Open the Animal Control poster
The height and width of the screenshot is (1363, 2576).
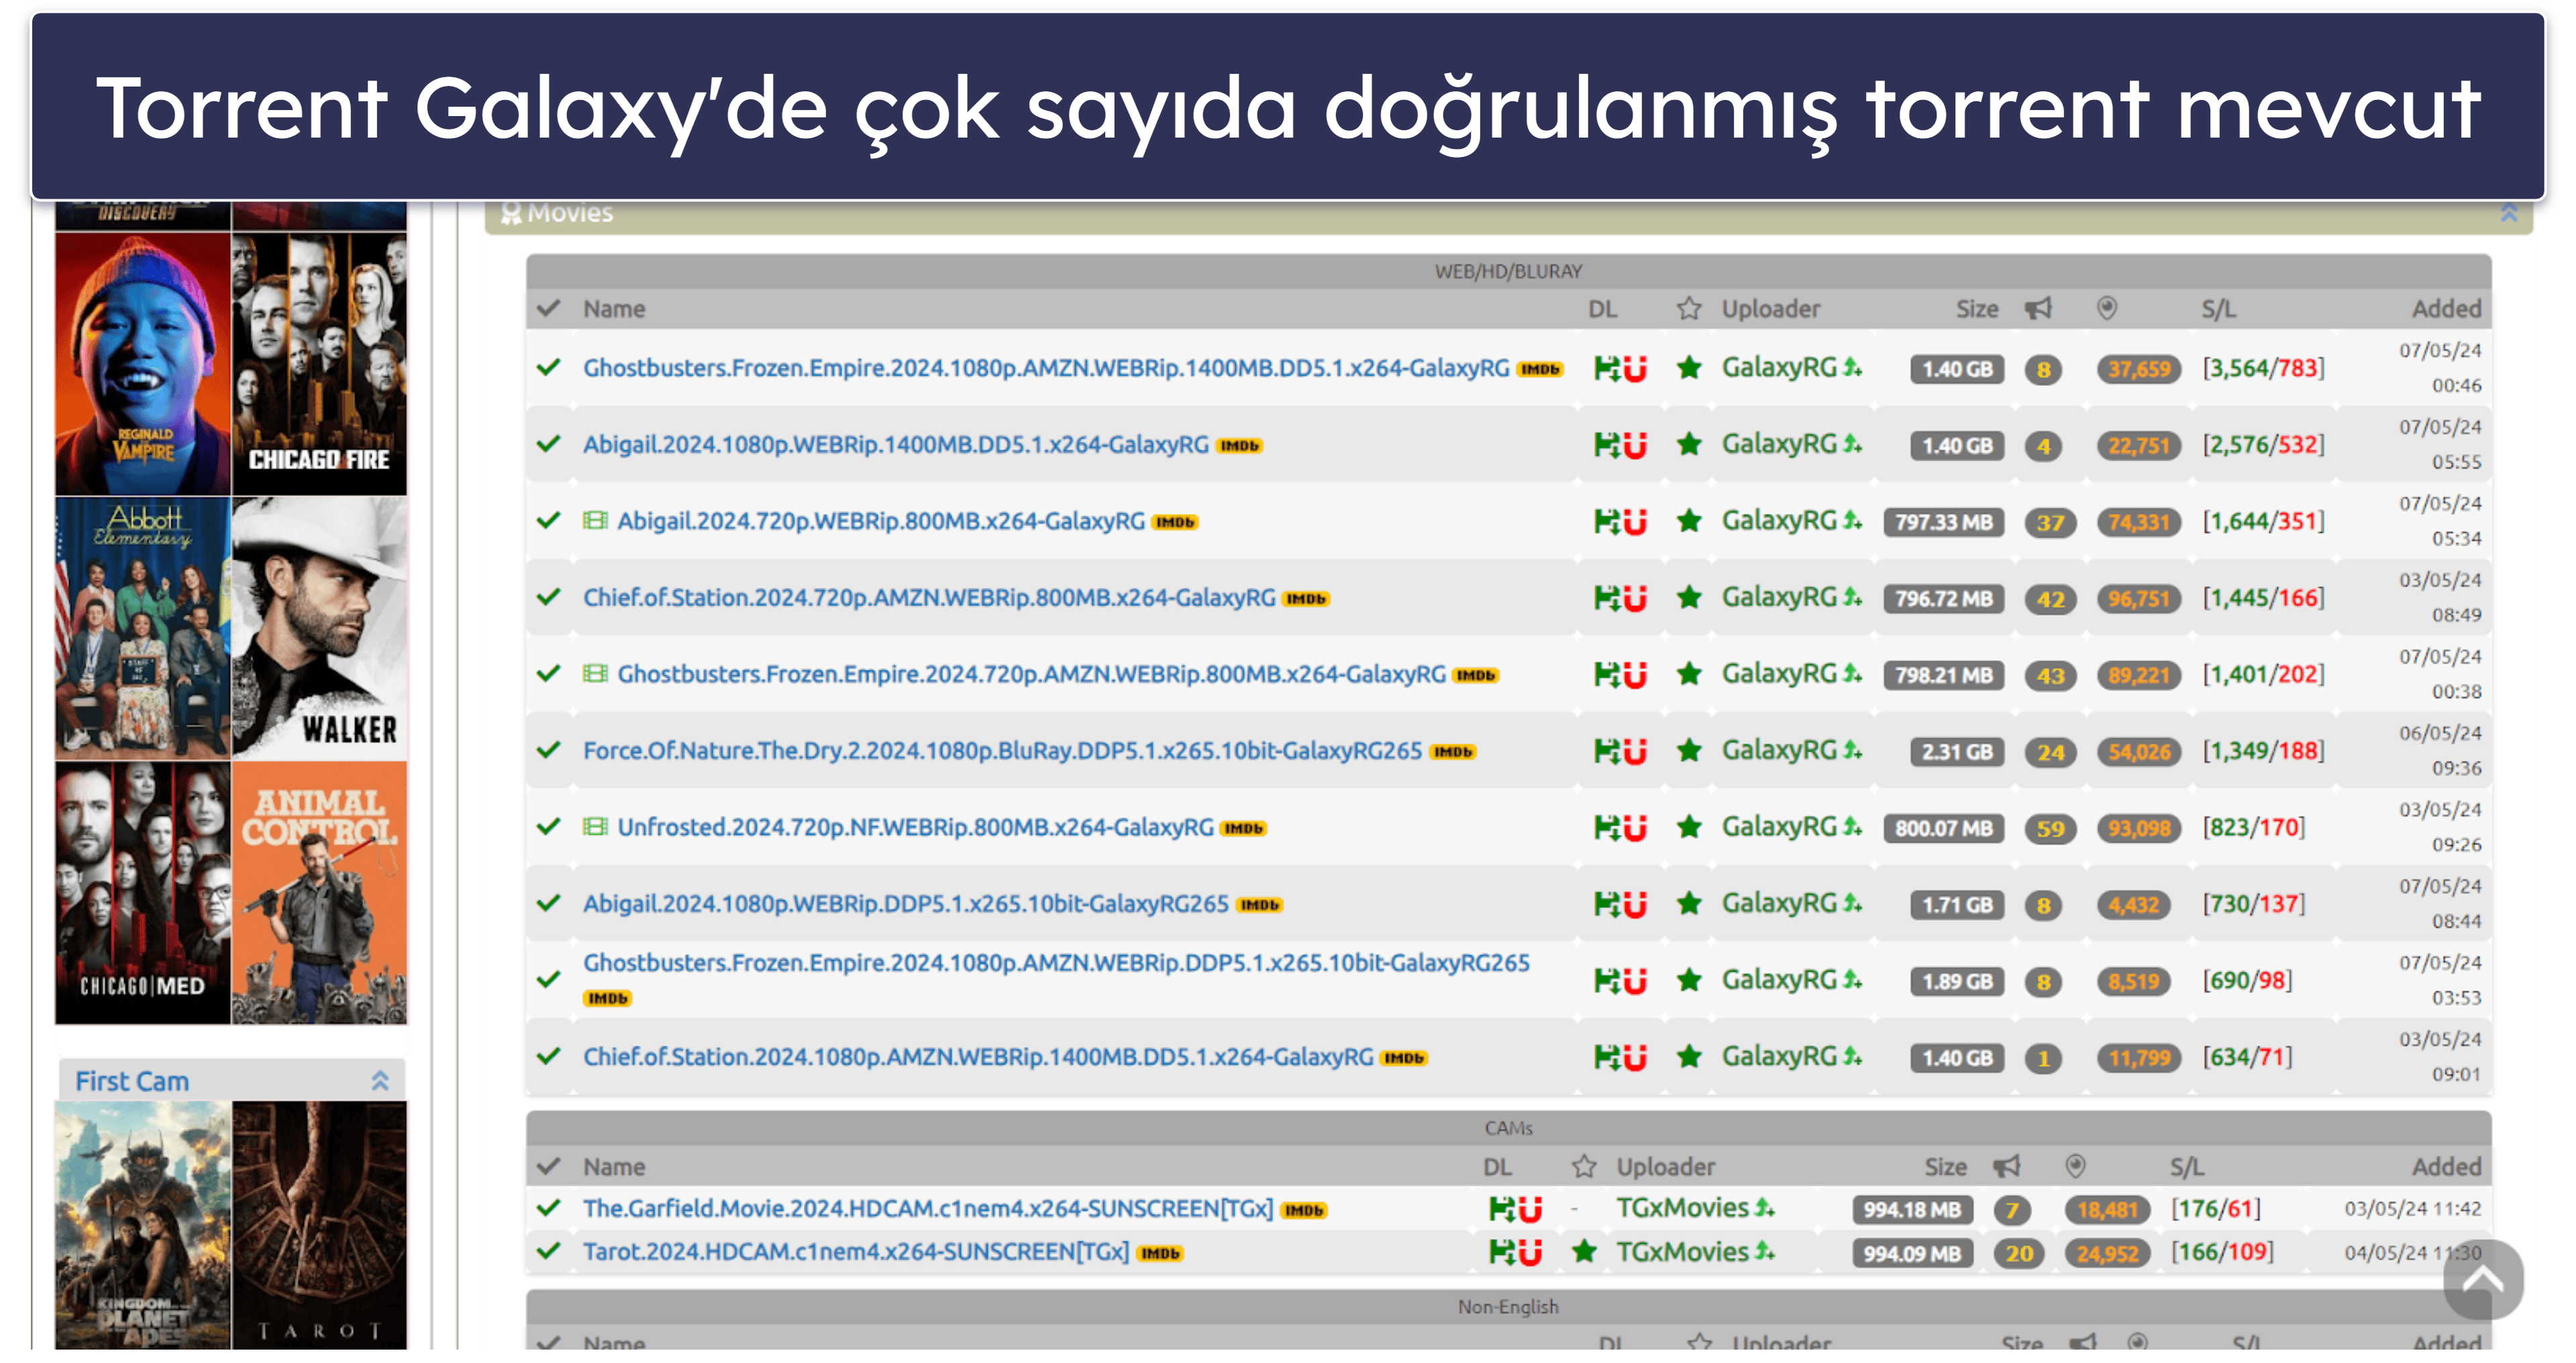point(320,893)
